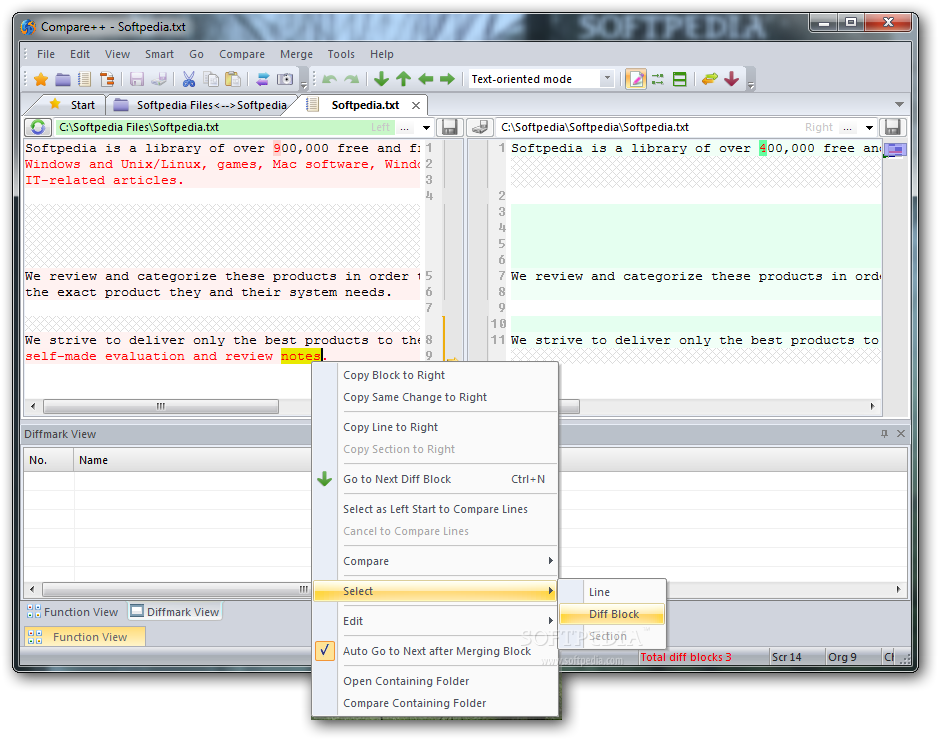Click the Undo arrow icon

(x=329, y=79)
